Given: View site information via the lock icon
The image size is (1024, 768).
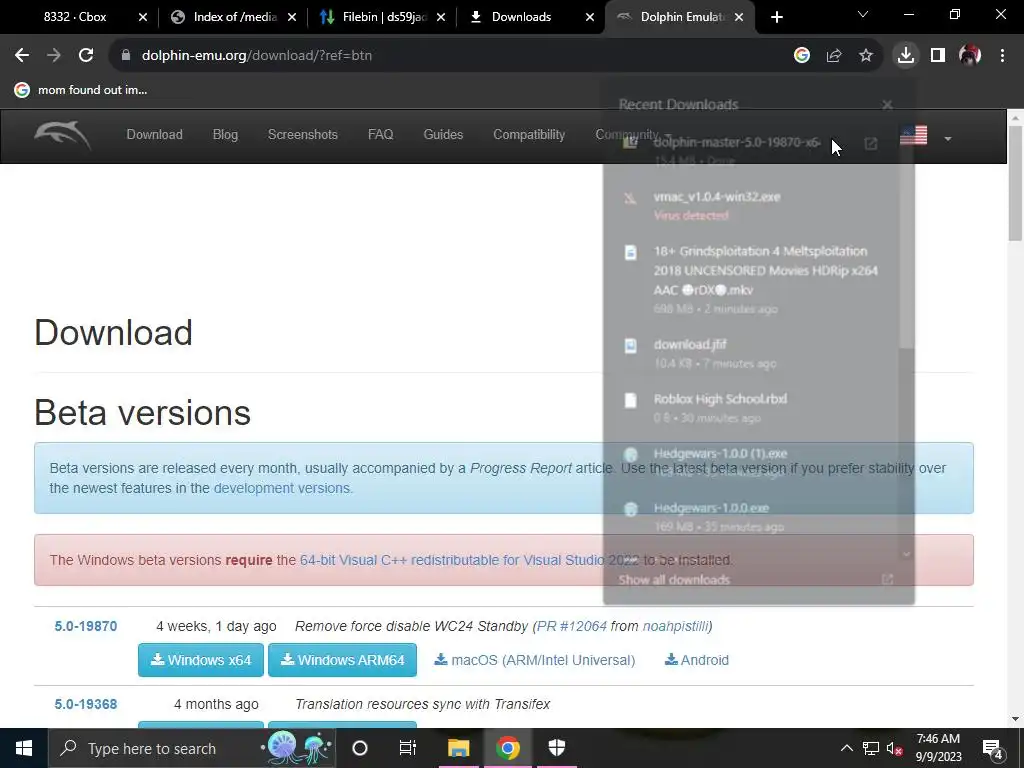Looking at the screenshot, I should [126, 56].
